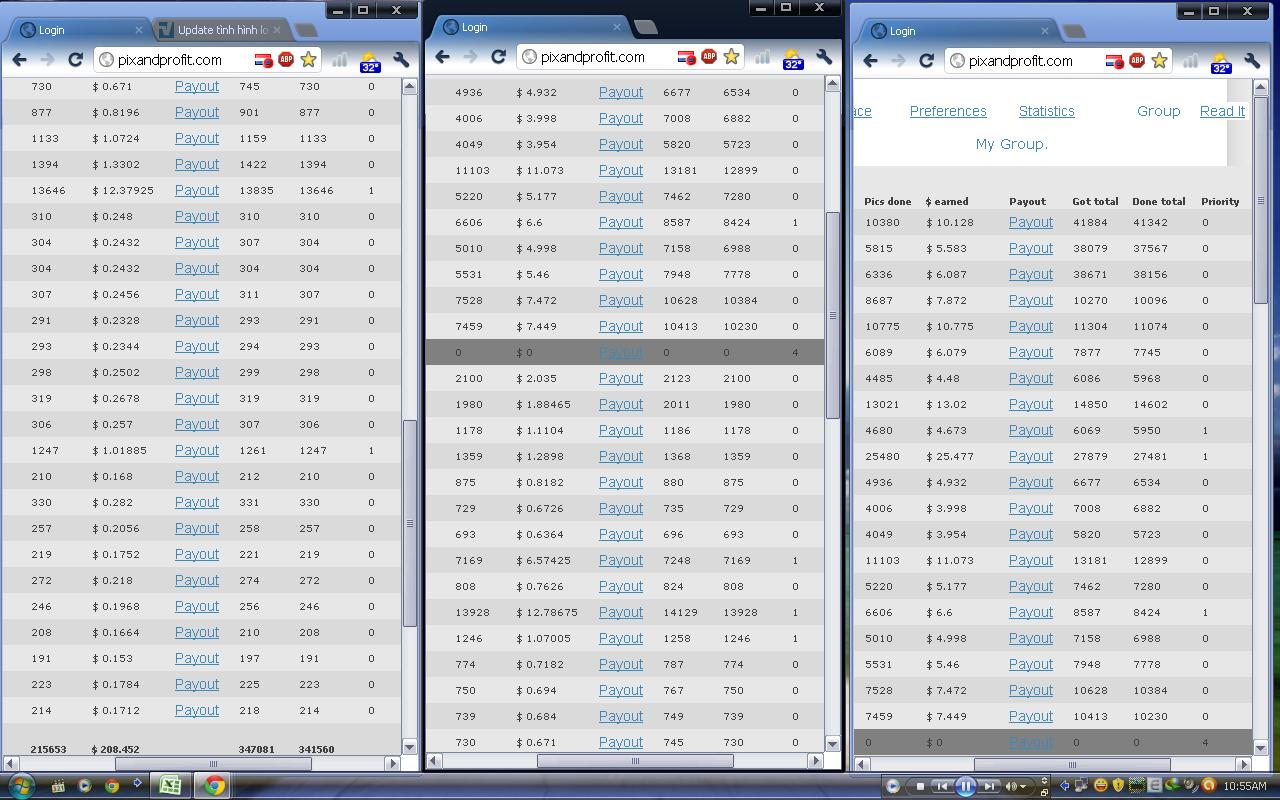Click the 'Pics done' column header in right window
The height and width of the screenshot is (800, 1280).
click(x=887, y=201)
